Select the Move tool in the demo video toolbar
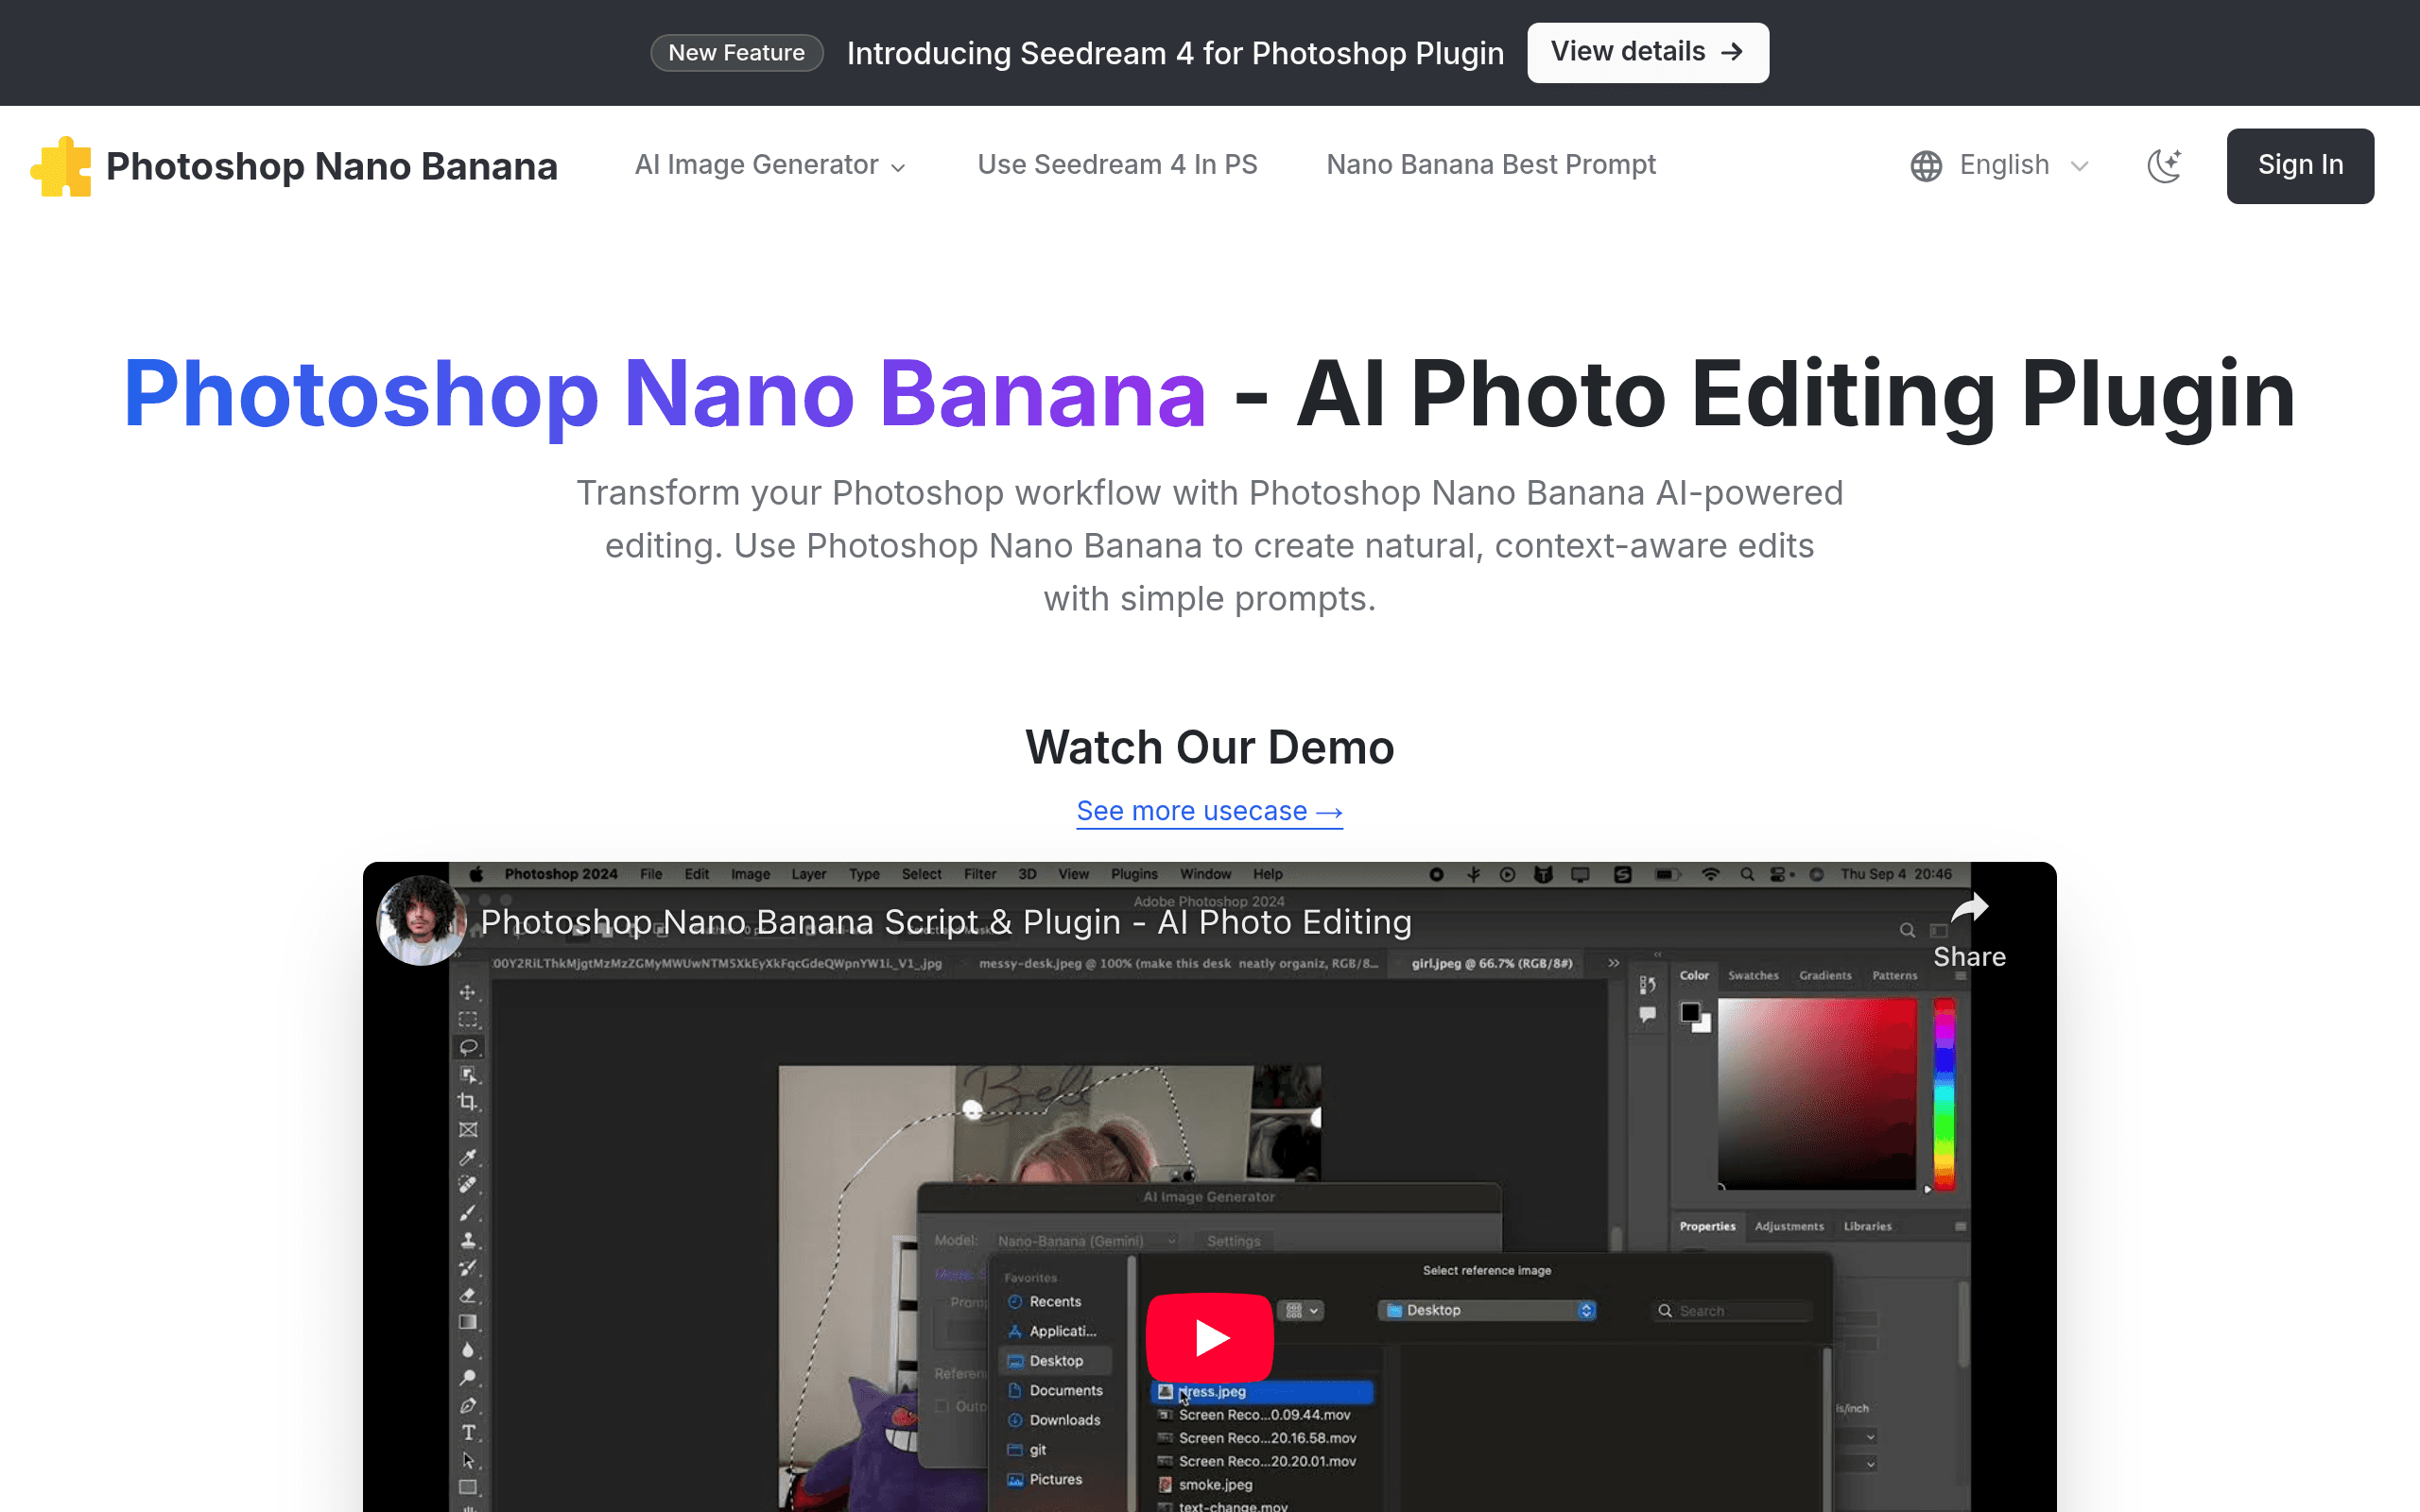This screenshot has height=1512, width=2420. pos(467,992)
